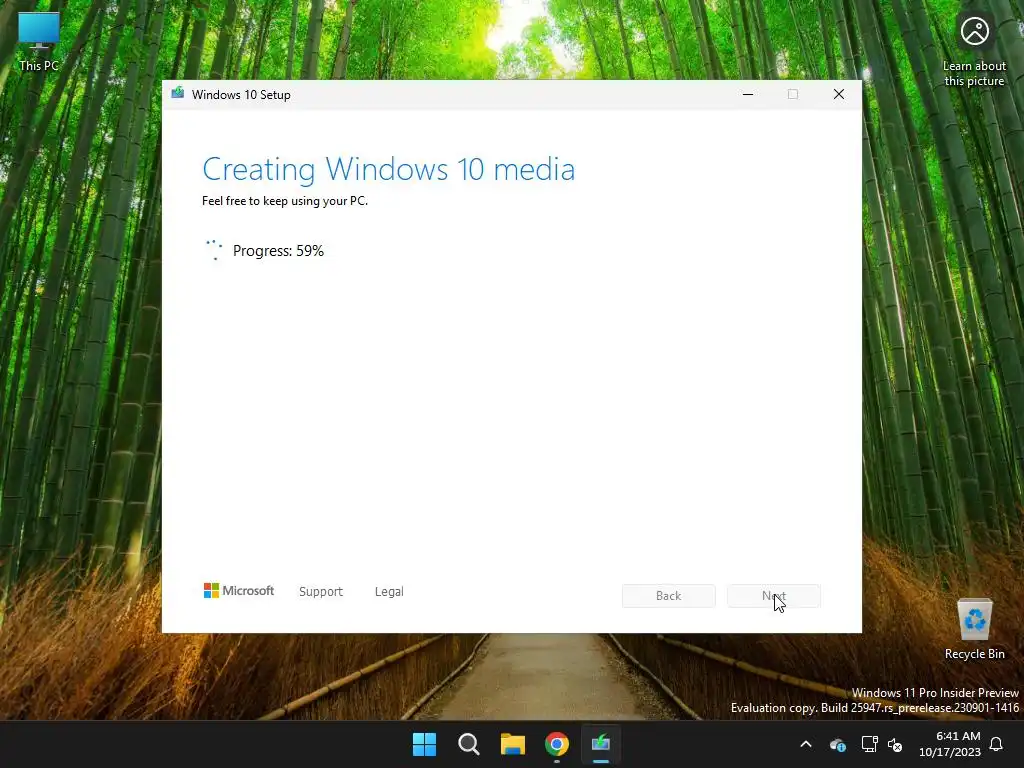Click the Next button
Screen dimensions: 1024x768
[x=774, y=596]
